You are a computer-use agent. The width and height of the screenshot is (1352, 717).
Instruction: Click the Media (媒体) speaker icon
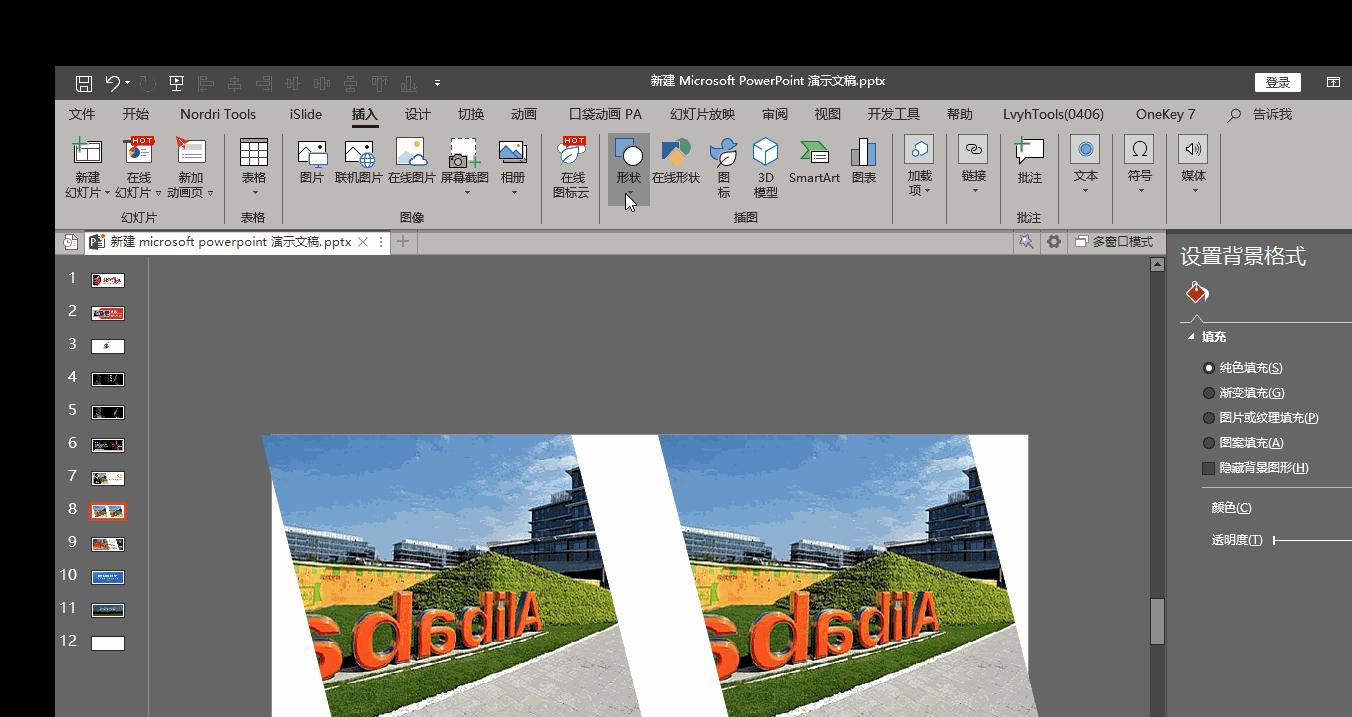click(x=1193, y=149)
